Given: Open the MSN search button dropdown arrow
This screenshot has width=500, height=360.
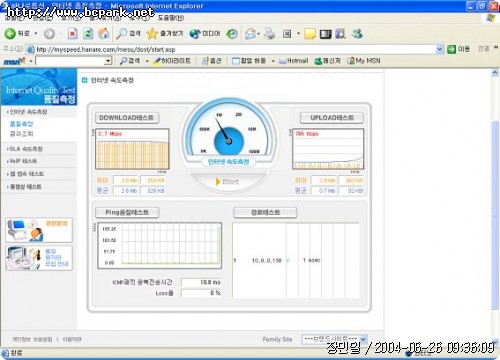Looking at the screenshot, I should coord(147,61).
